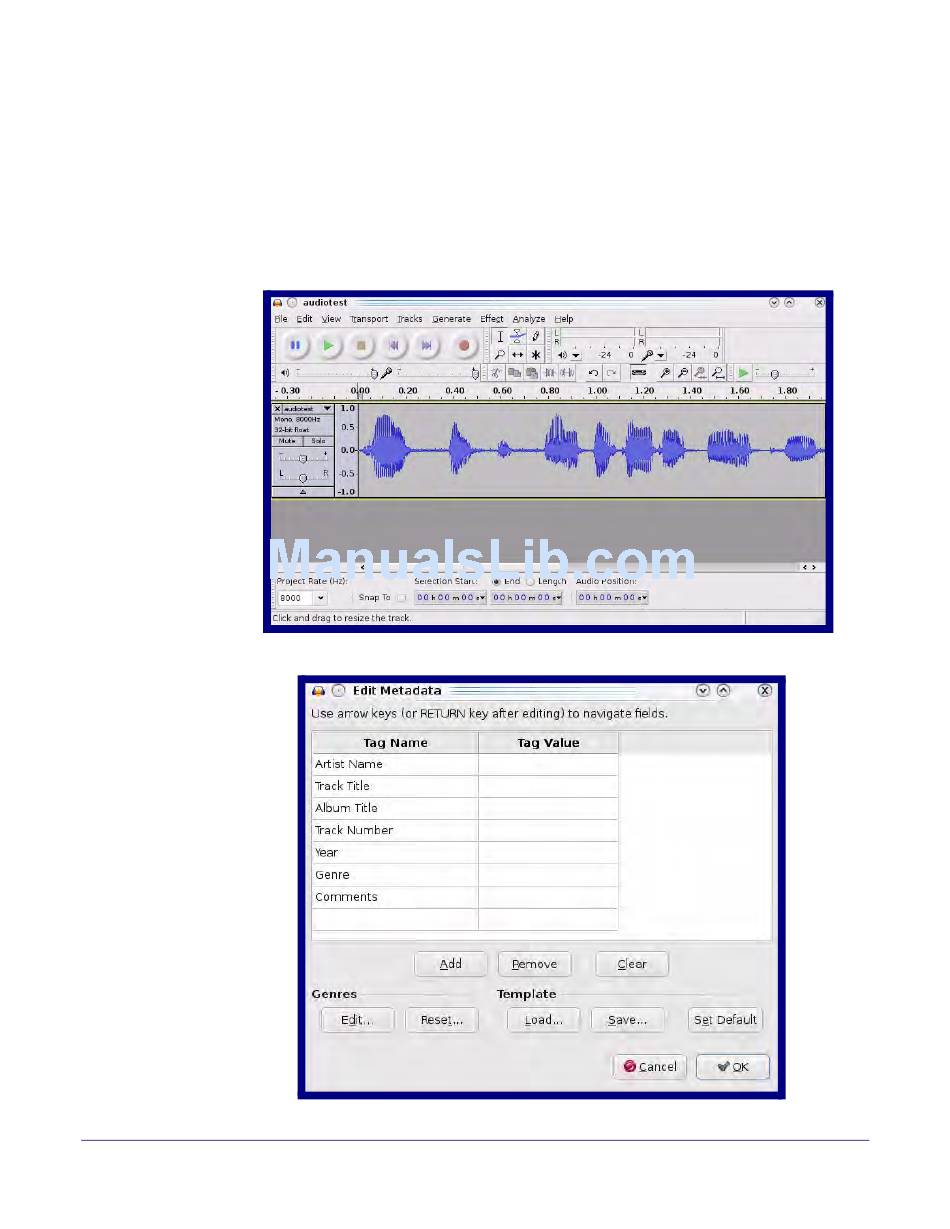The width and height of the screenshot is (950, 1229).
Task: Click the Play-at-speed green arrow
Action: [743, 372]
